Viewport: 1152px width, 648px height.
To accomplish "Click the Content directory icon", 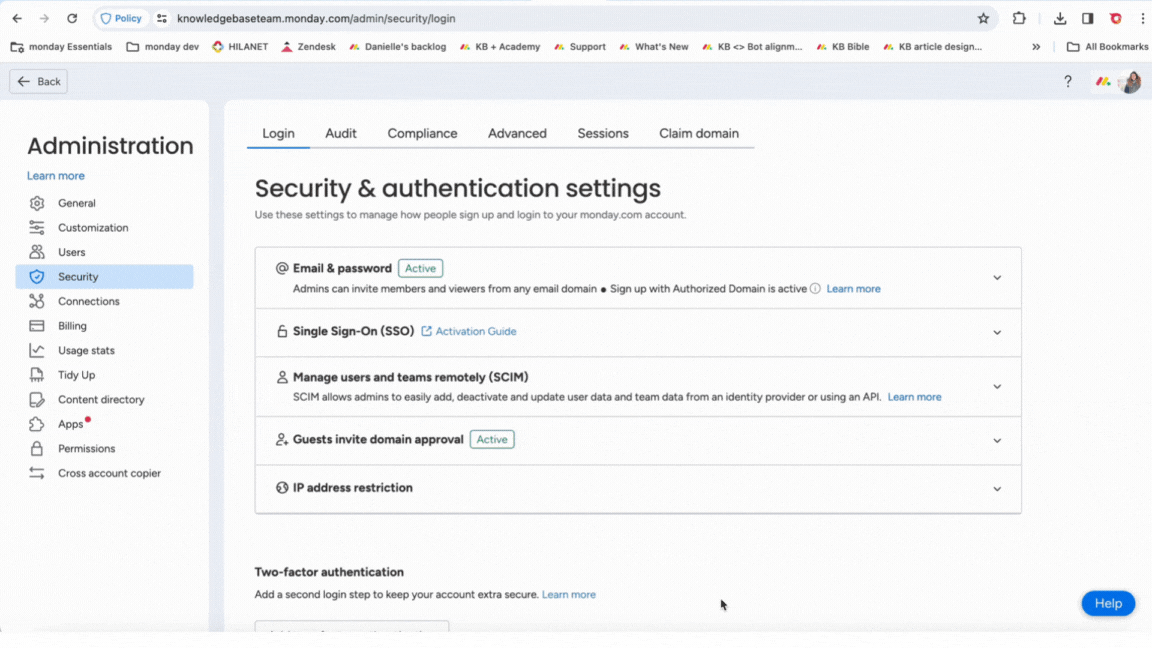I will pos(37,400).
